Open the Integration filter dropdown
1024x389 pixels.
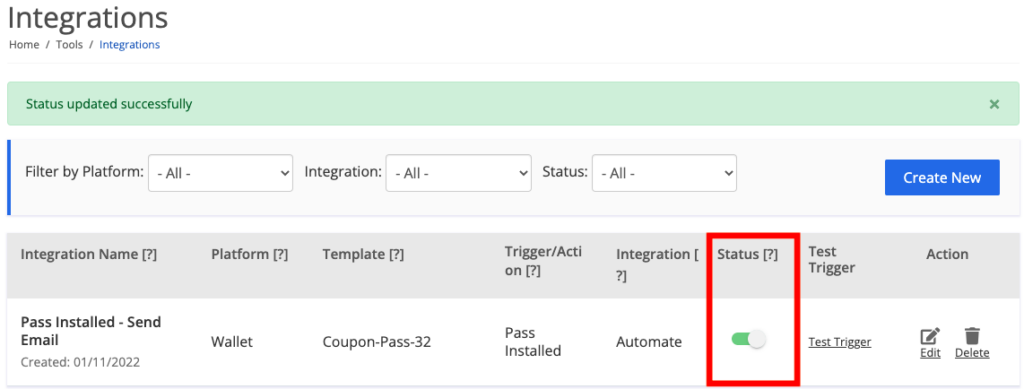click(x=458, y=173)
